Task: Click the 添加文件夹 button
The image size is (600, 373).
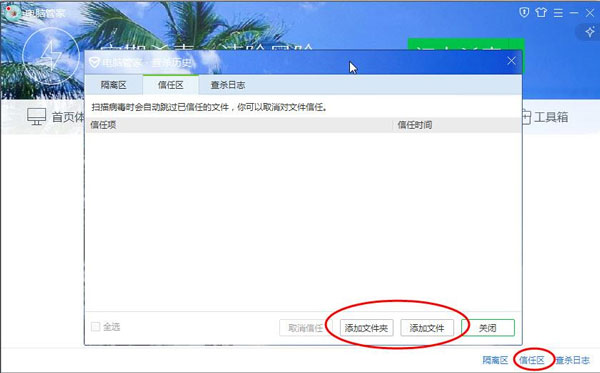Action: click(x=367, y=328)
